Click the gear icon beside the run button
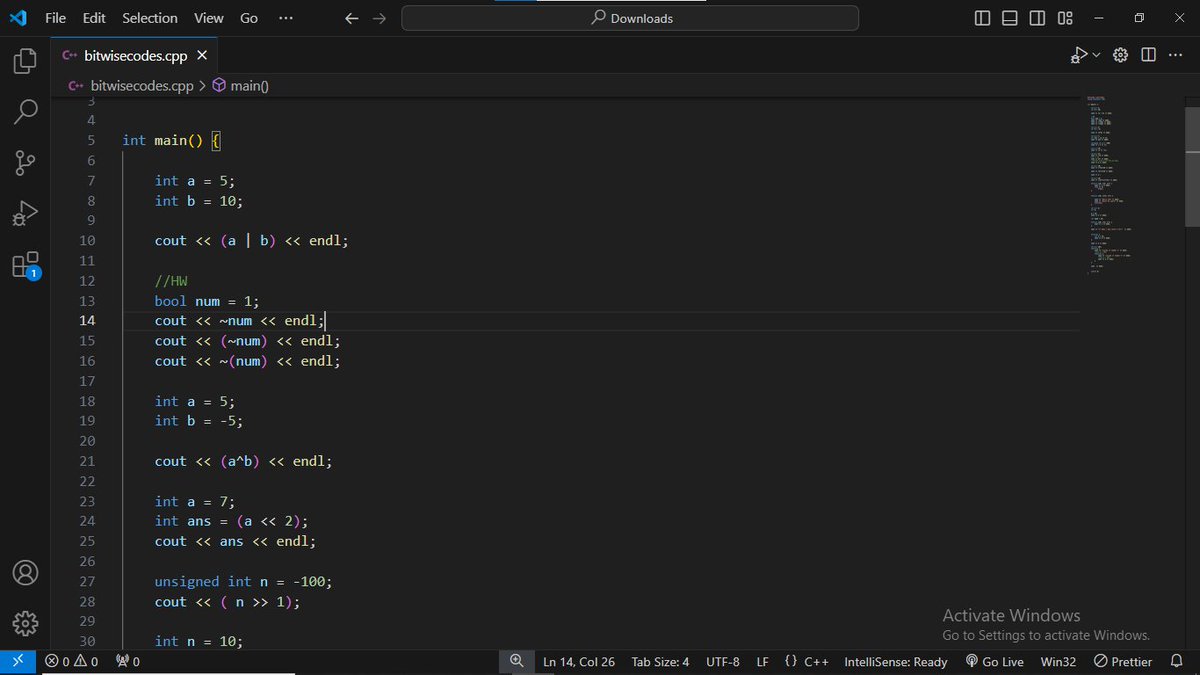The width and height of the screenshot is (1200, 675). coord(1121,55)
